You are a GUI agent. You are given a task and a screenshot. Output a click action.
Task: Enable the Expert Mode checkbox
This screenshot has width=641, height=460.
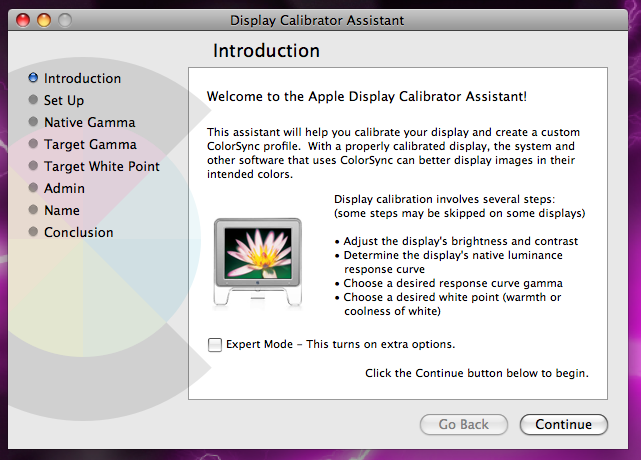[x=215, y=345]
